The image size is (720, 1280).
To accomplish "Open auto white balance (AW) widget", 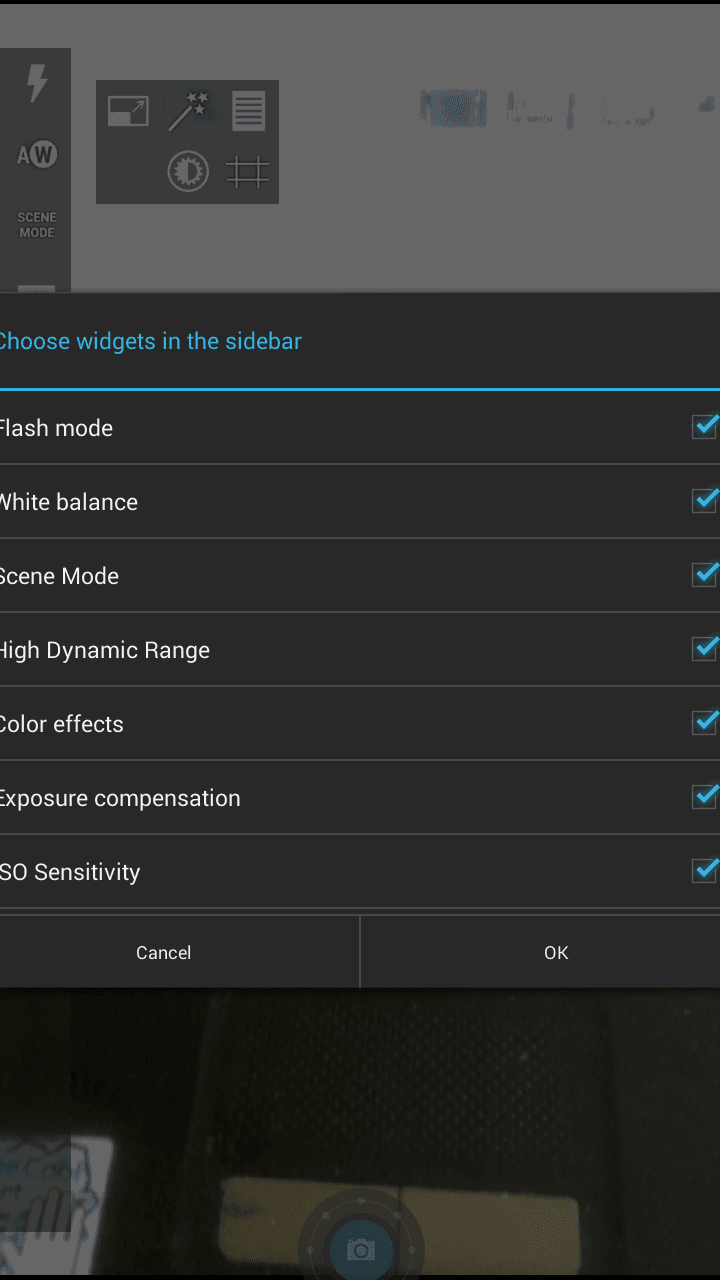I will pyautogui.click(x=37, y=154).
